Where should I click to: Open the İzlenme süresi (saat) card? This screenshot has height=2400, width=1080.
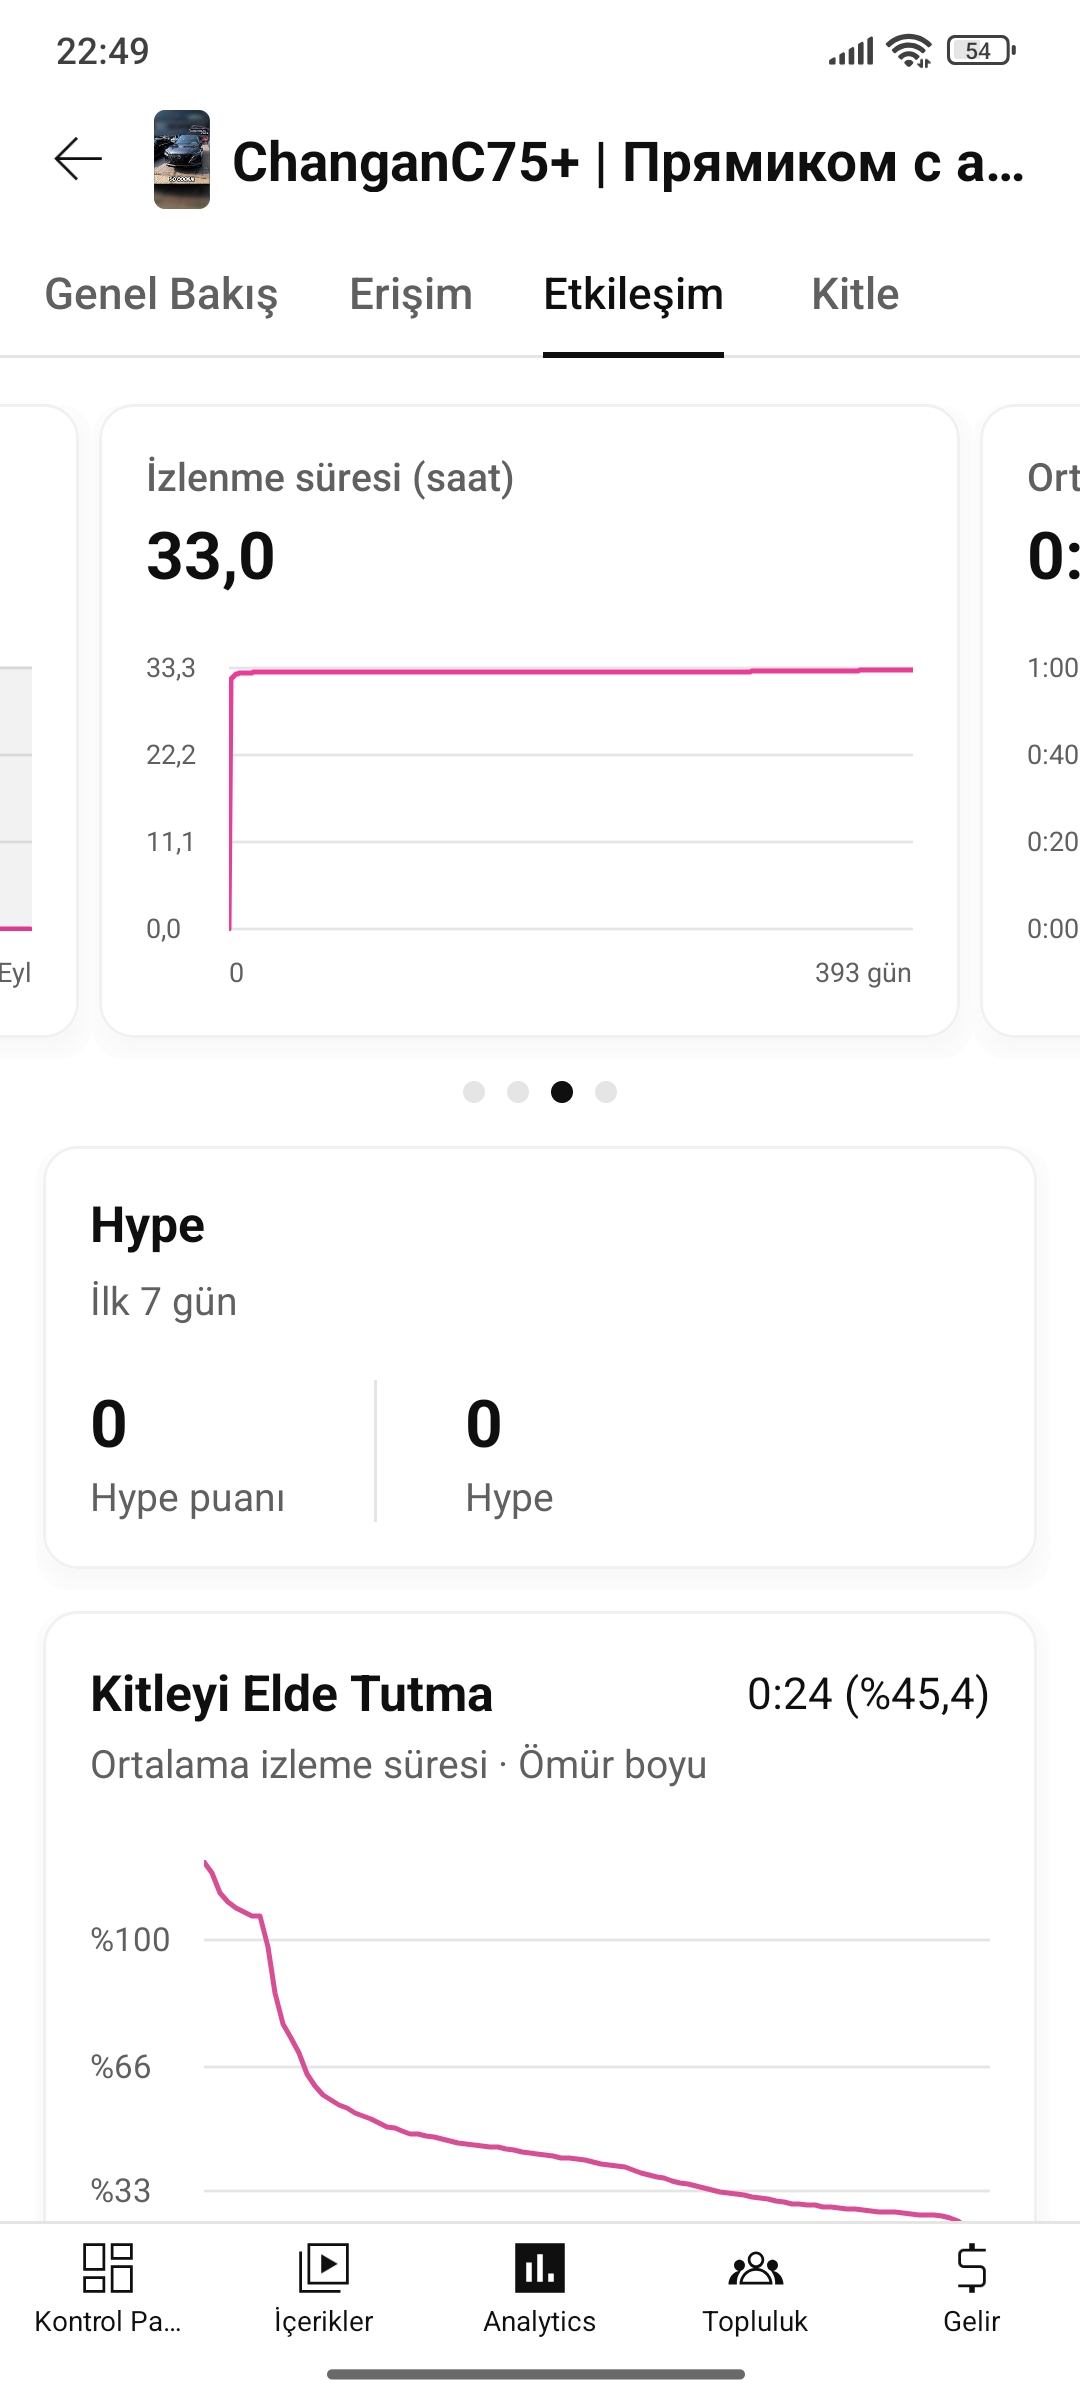click(x=530, y=721)
